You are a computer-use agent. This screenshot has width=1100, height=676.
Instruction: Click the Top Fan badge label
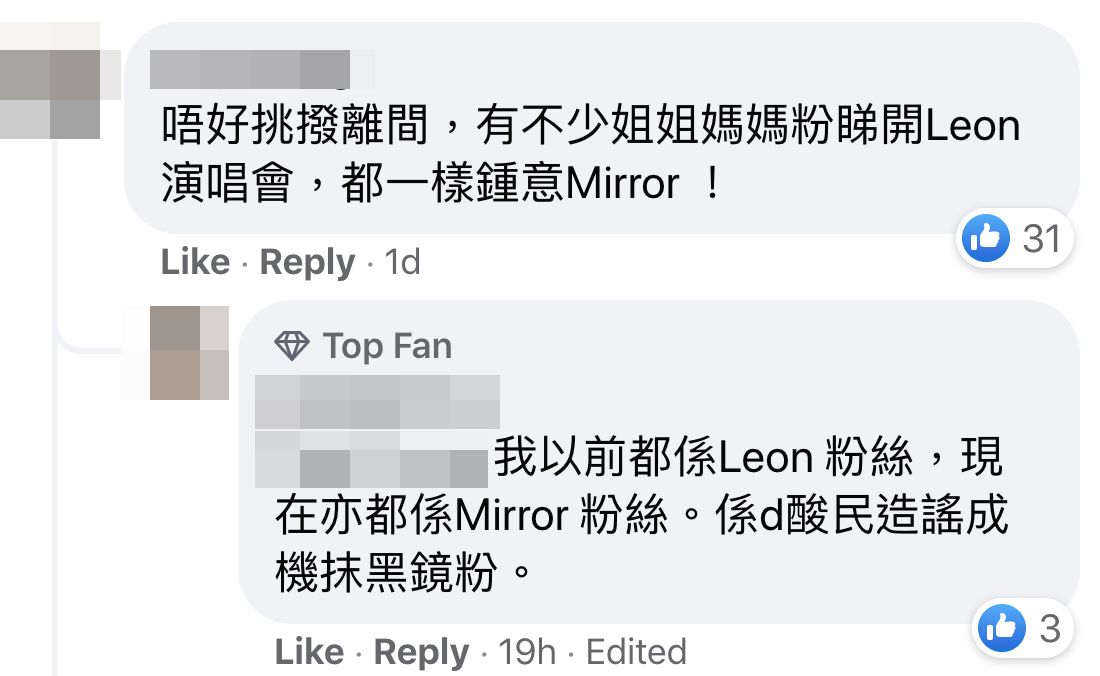[x=387, y=346]
